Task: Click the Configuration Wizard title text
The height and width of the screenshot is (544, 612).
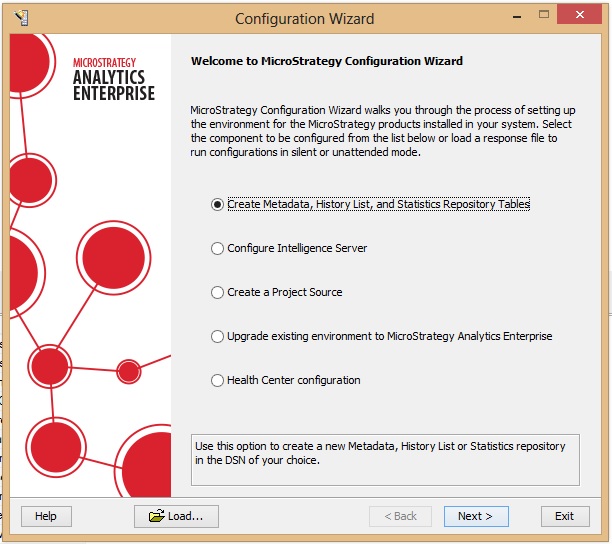Action: point(305,19)
